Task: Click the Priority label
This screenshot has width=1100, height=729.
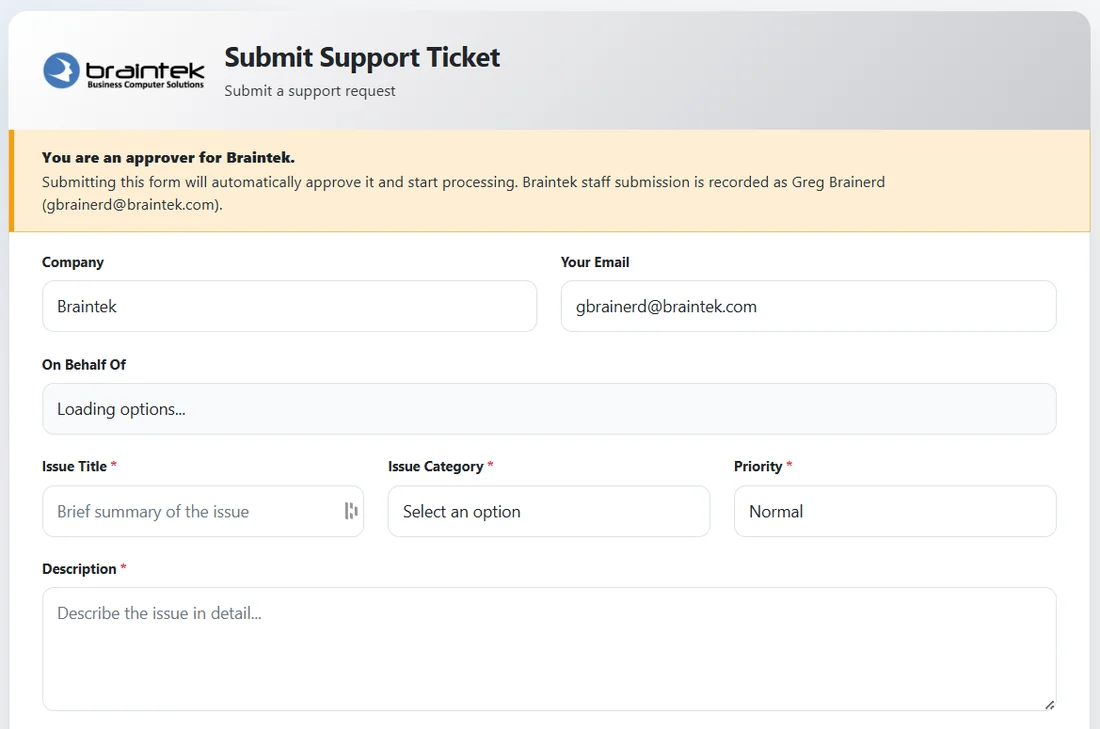Action: point(758,466)
